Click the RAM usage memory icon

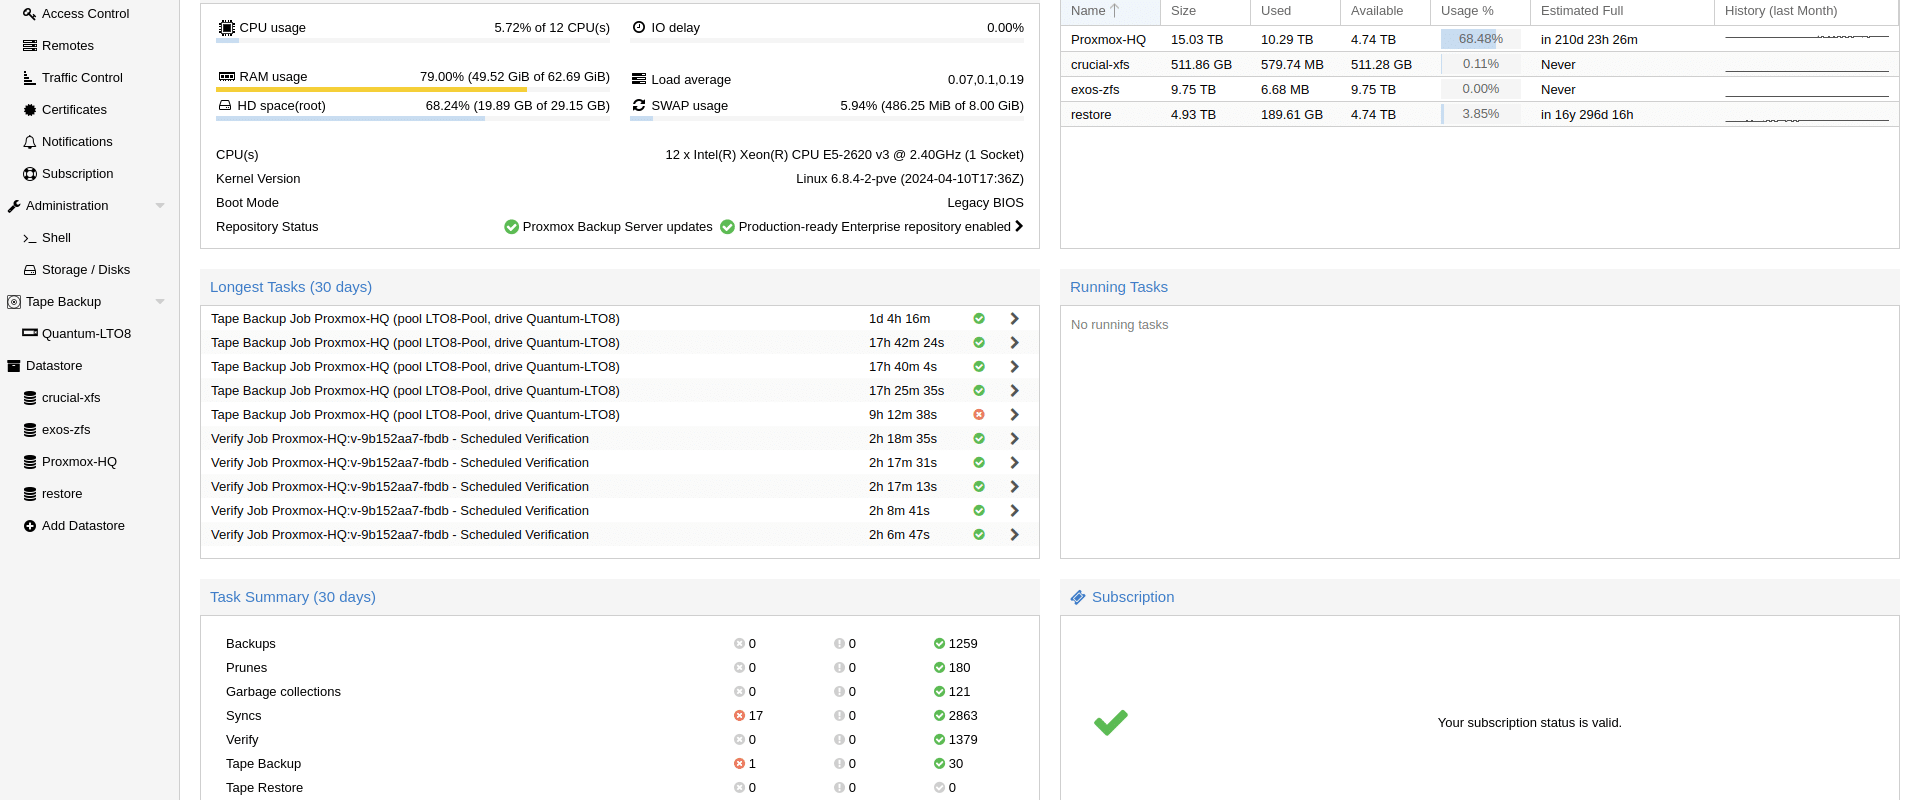point(227,76)
